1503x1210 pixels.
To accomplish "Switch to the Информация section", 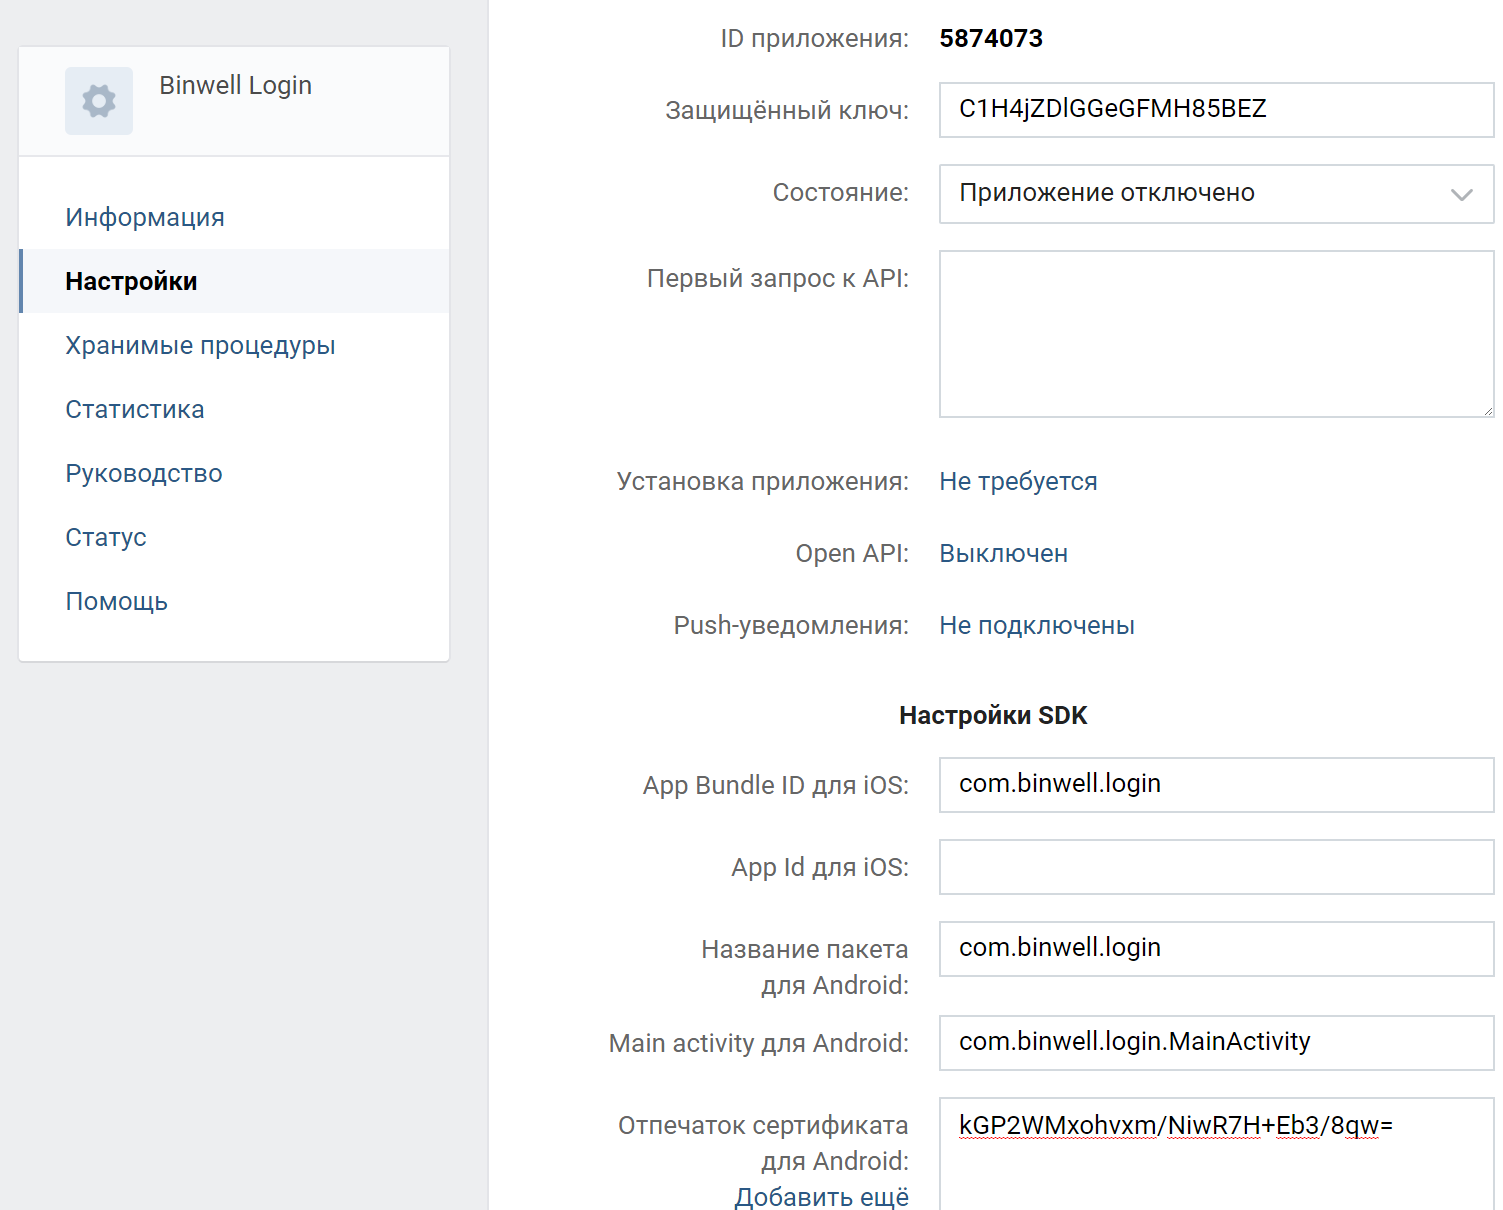I will (x=145, y=216).
